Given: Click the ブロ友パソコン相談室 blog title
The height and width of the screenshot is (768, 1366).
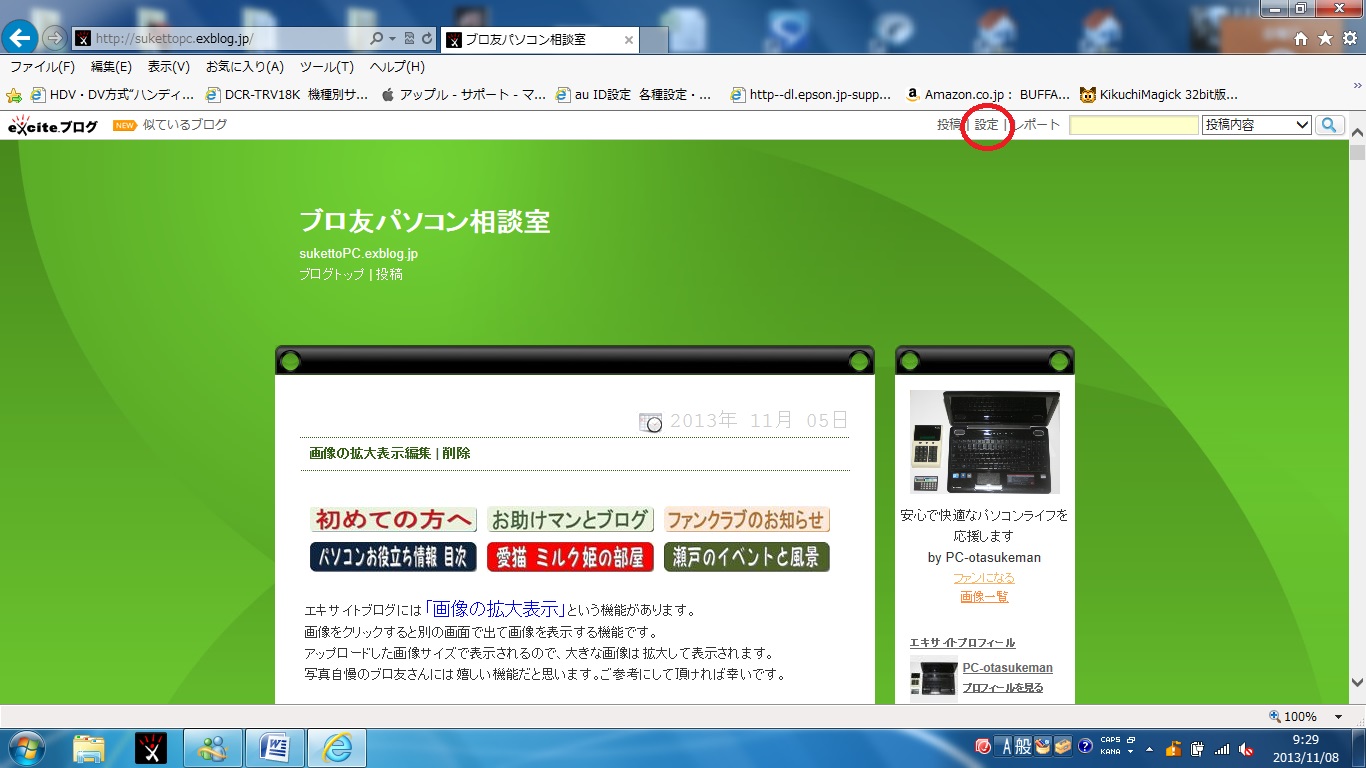Looking at the screenshot, I should point(424,221).
